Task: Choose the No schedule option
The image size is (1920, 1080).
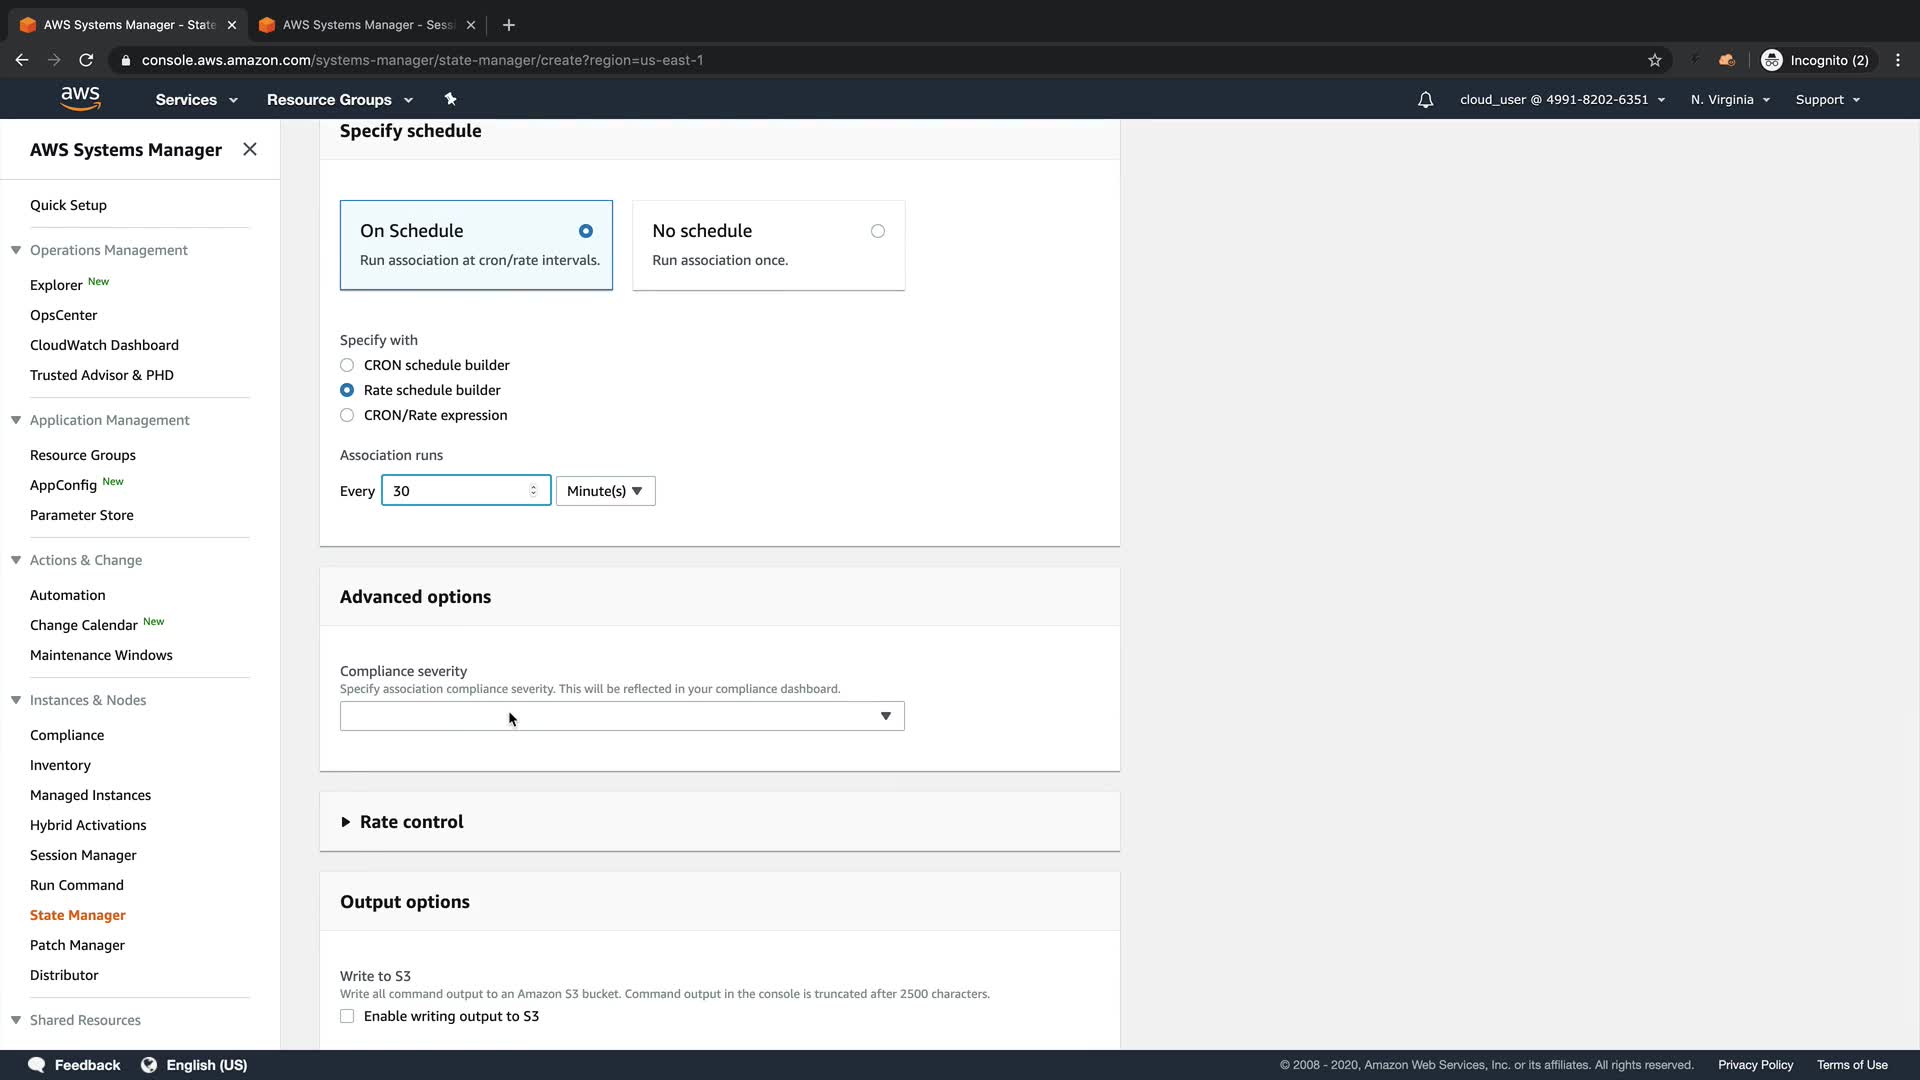Action: tap(877, 231)
